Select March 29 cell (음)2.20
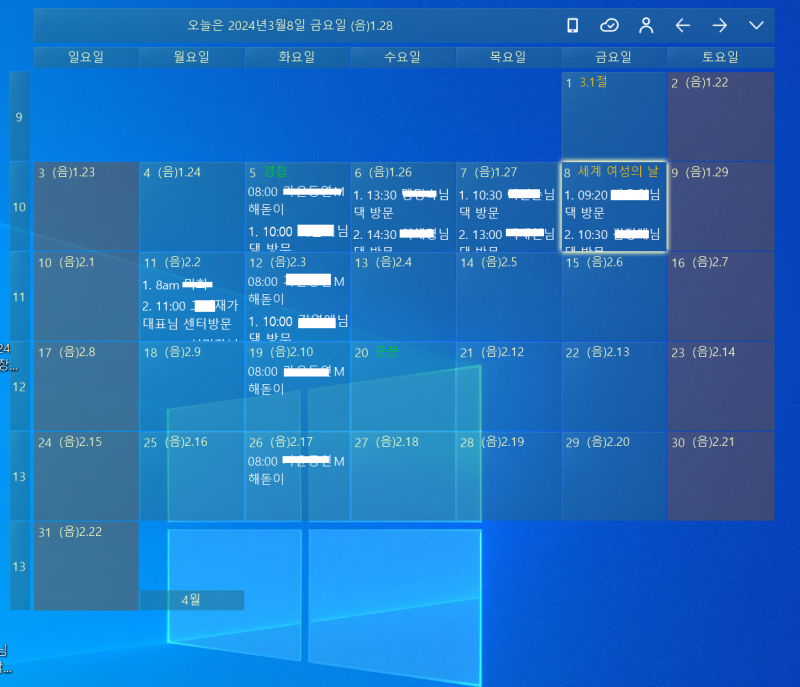 coord(614,476)
